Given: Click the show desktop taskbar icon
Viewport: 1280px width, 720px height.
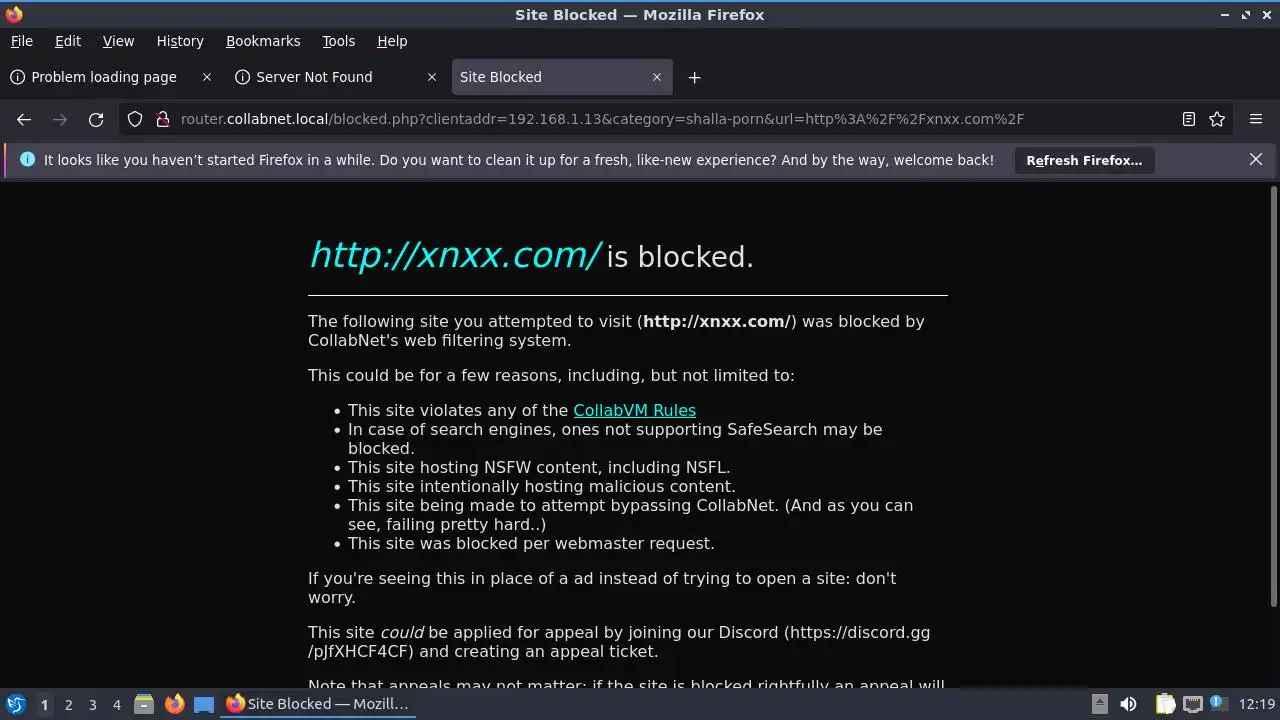Looking at the screenshot, I should click(204, 704).
